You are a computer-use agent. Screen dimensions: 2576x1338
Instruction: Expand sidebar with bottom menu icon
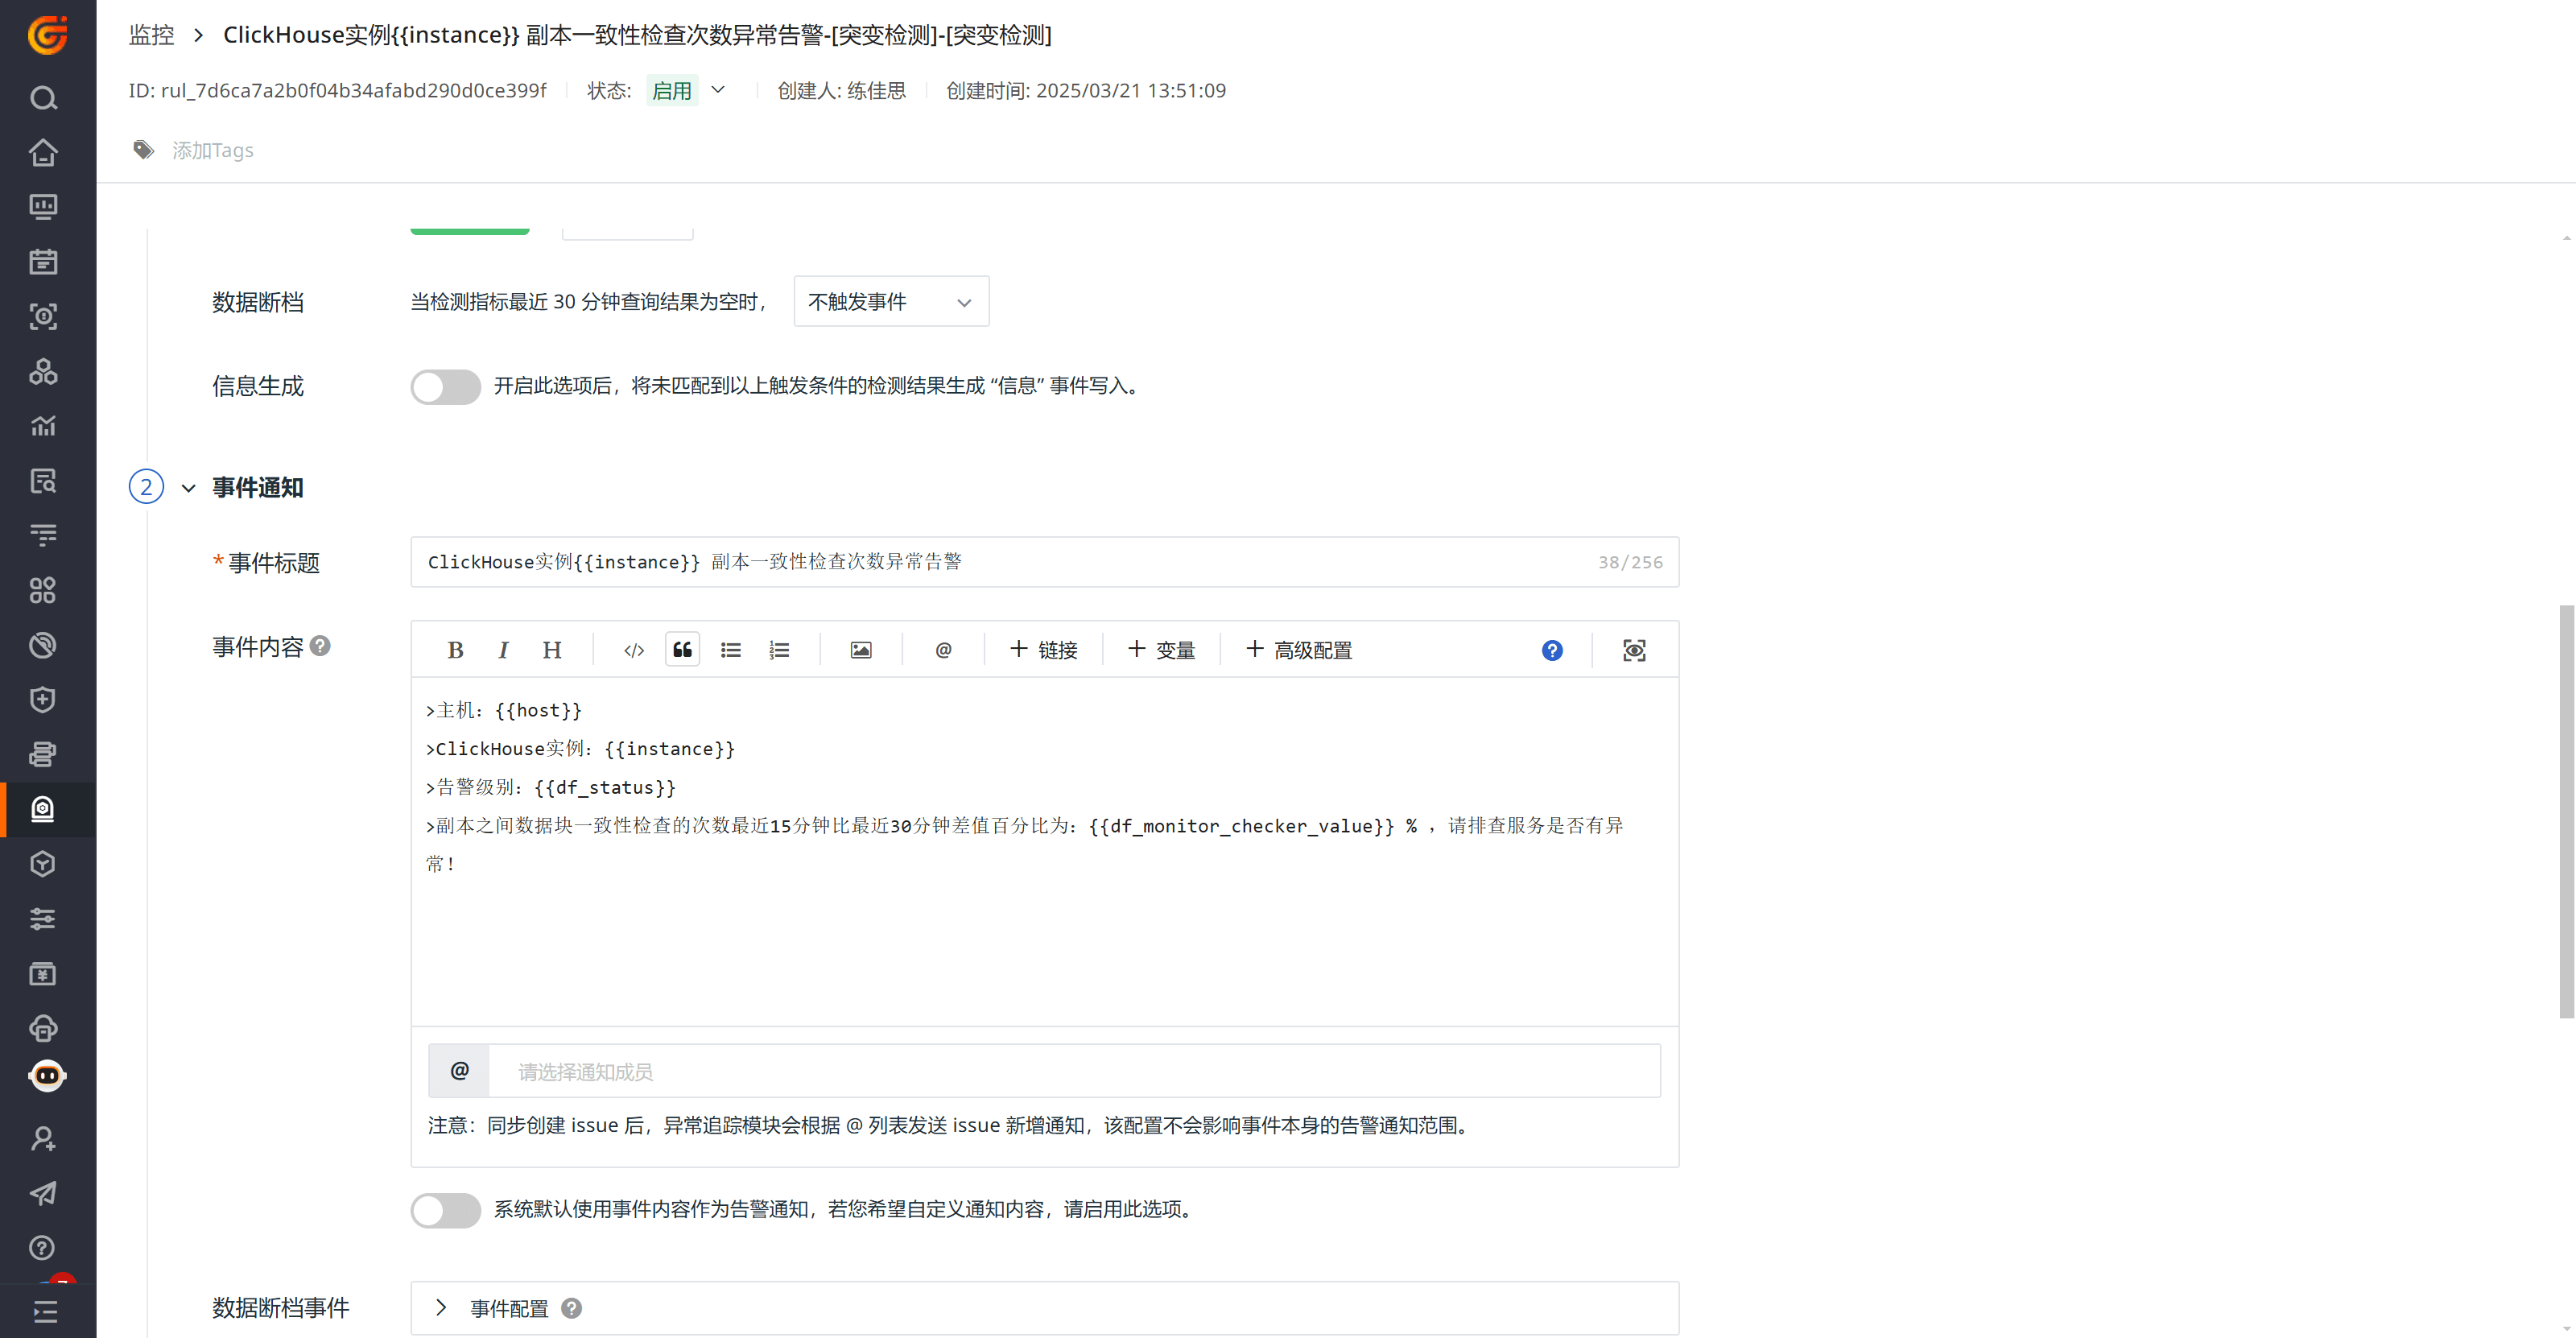(45, 1311)
